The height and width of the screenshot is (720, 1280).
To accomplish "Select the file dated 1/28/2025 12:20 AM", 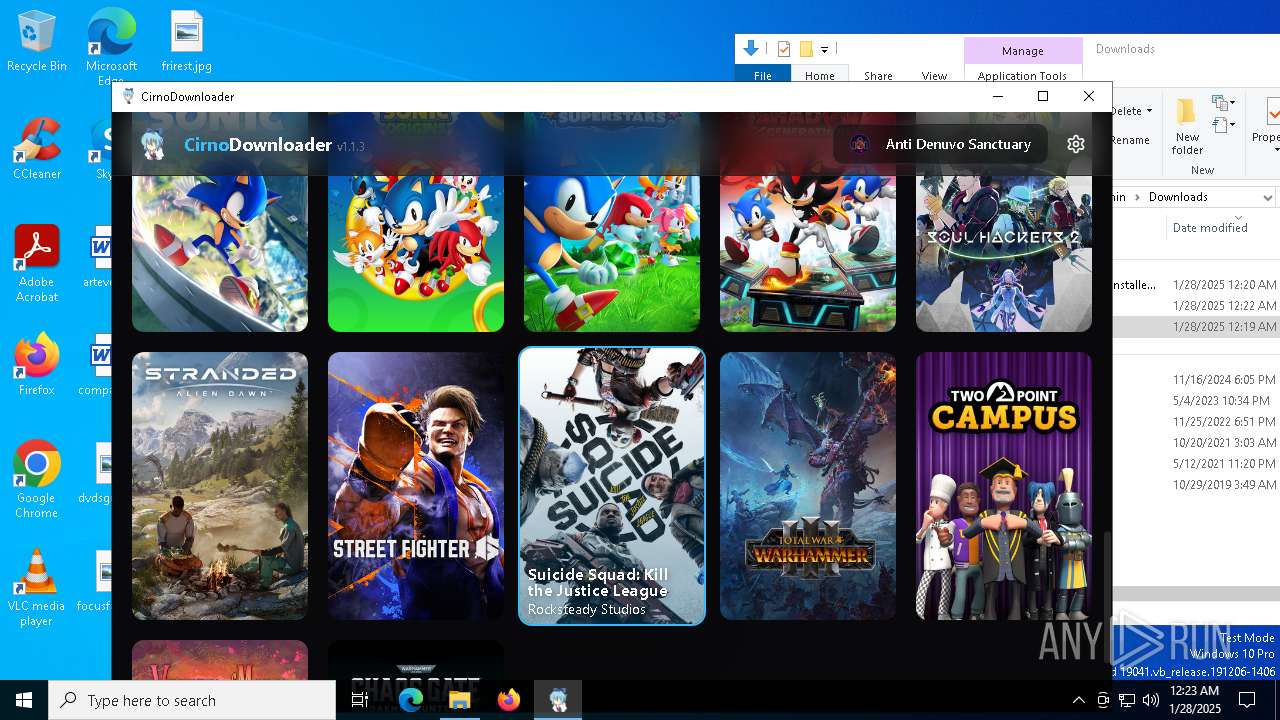I will click(1196, 285).
